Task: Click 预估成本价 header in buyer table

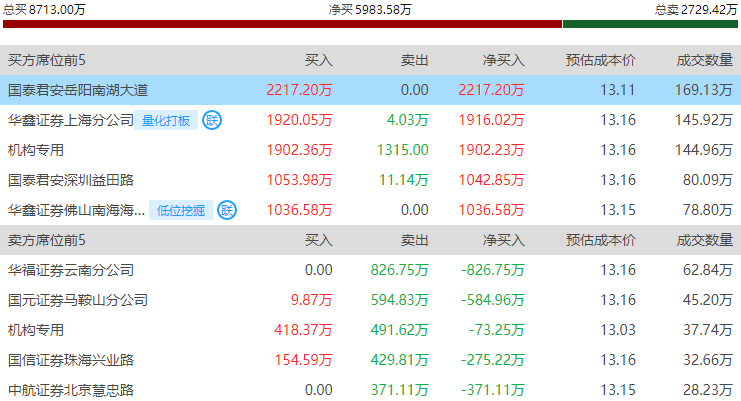Action: click(601, 60)
